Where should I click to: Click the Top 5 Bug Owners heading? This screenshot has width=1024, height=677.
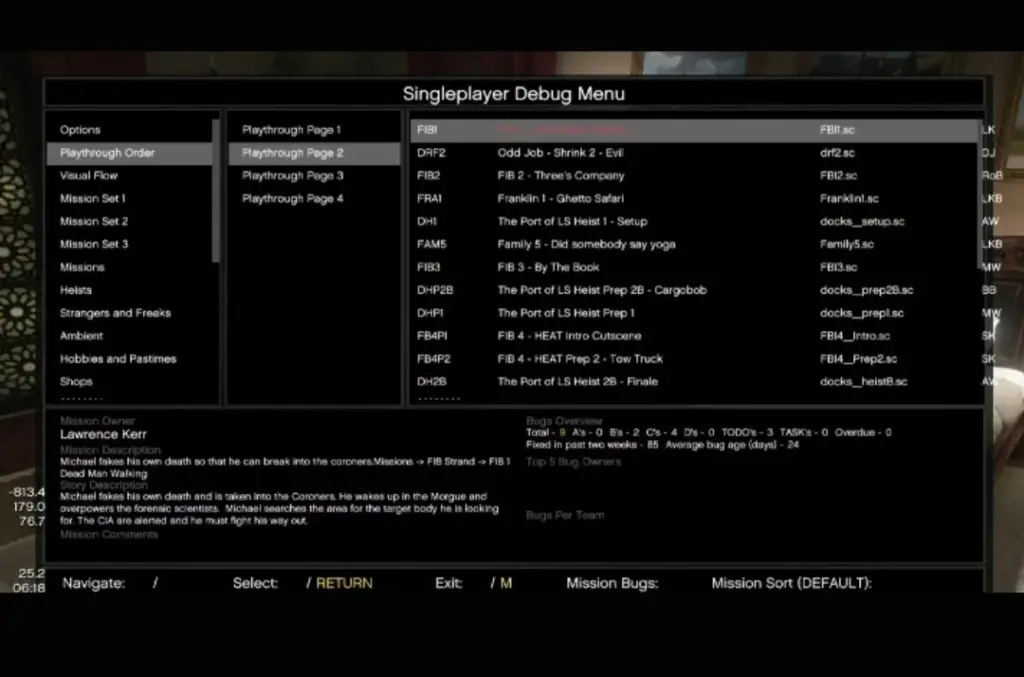(573, 462)
